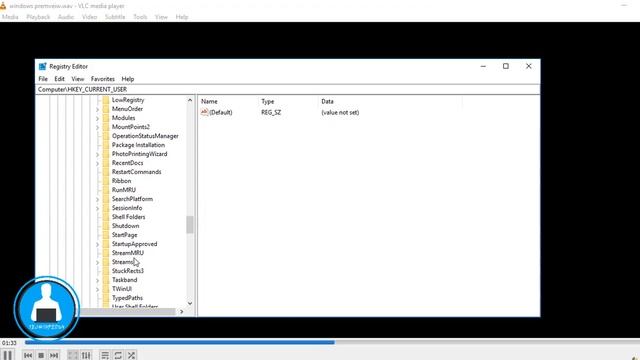Click the 01:33 elapsed time label
This screenshot has width=640, height=360.
(9, 343)
